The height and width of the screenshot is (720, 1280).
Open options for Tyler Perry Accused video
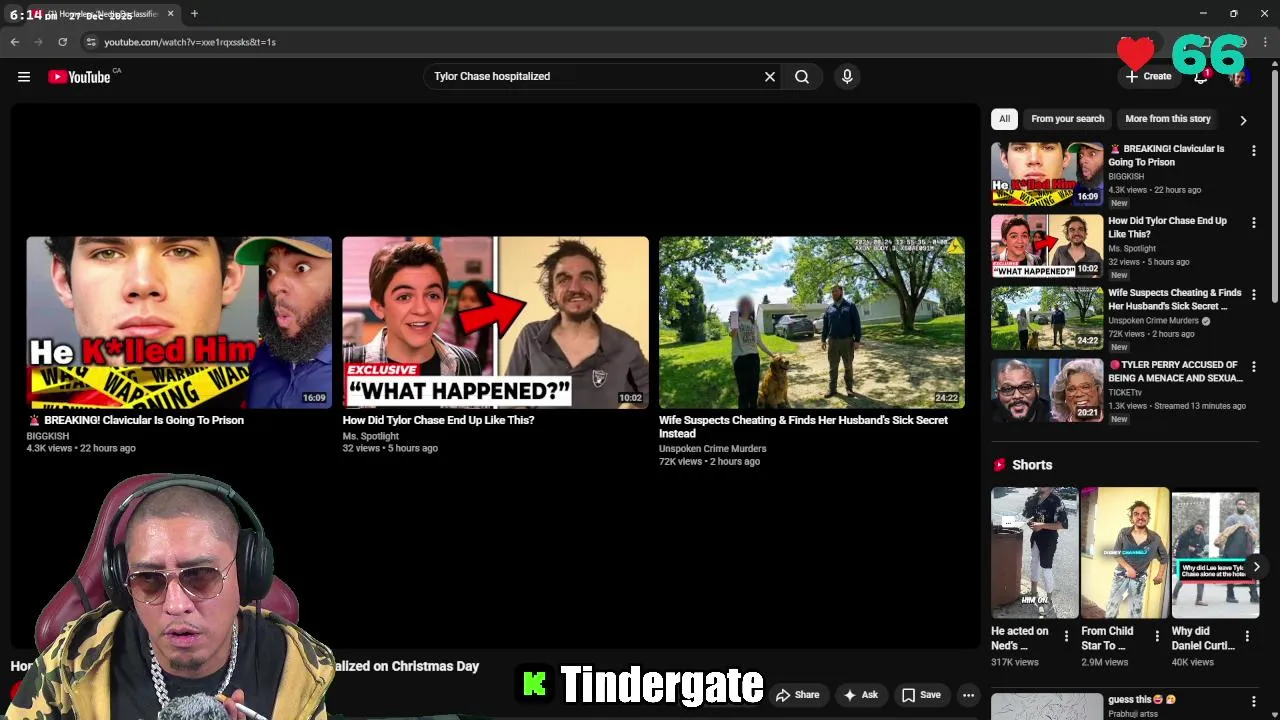[1253, 367]
